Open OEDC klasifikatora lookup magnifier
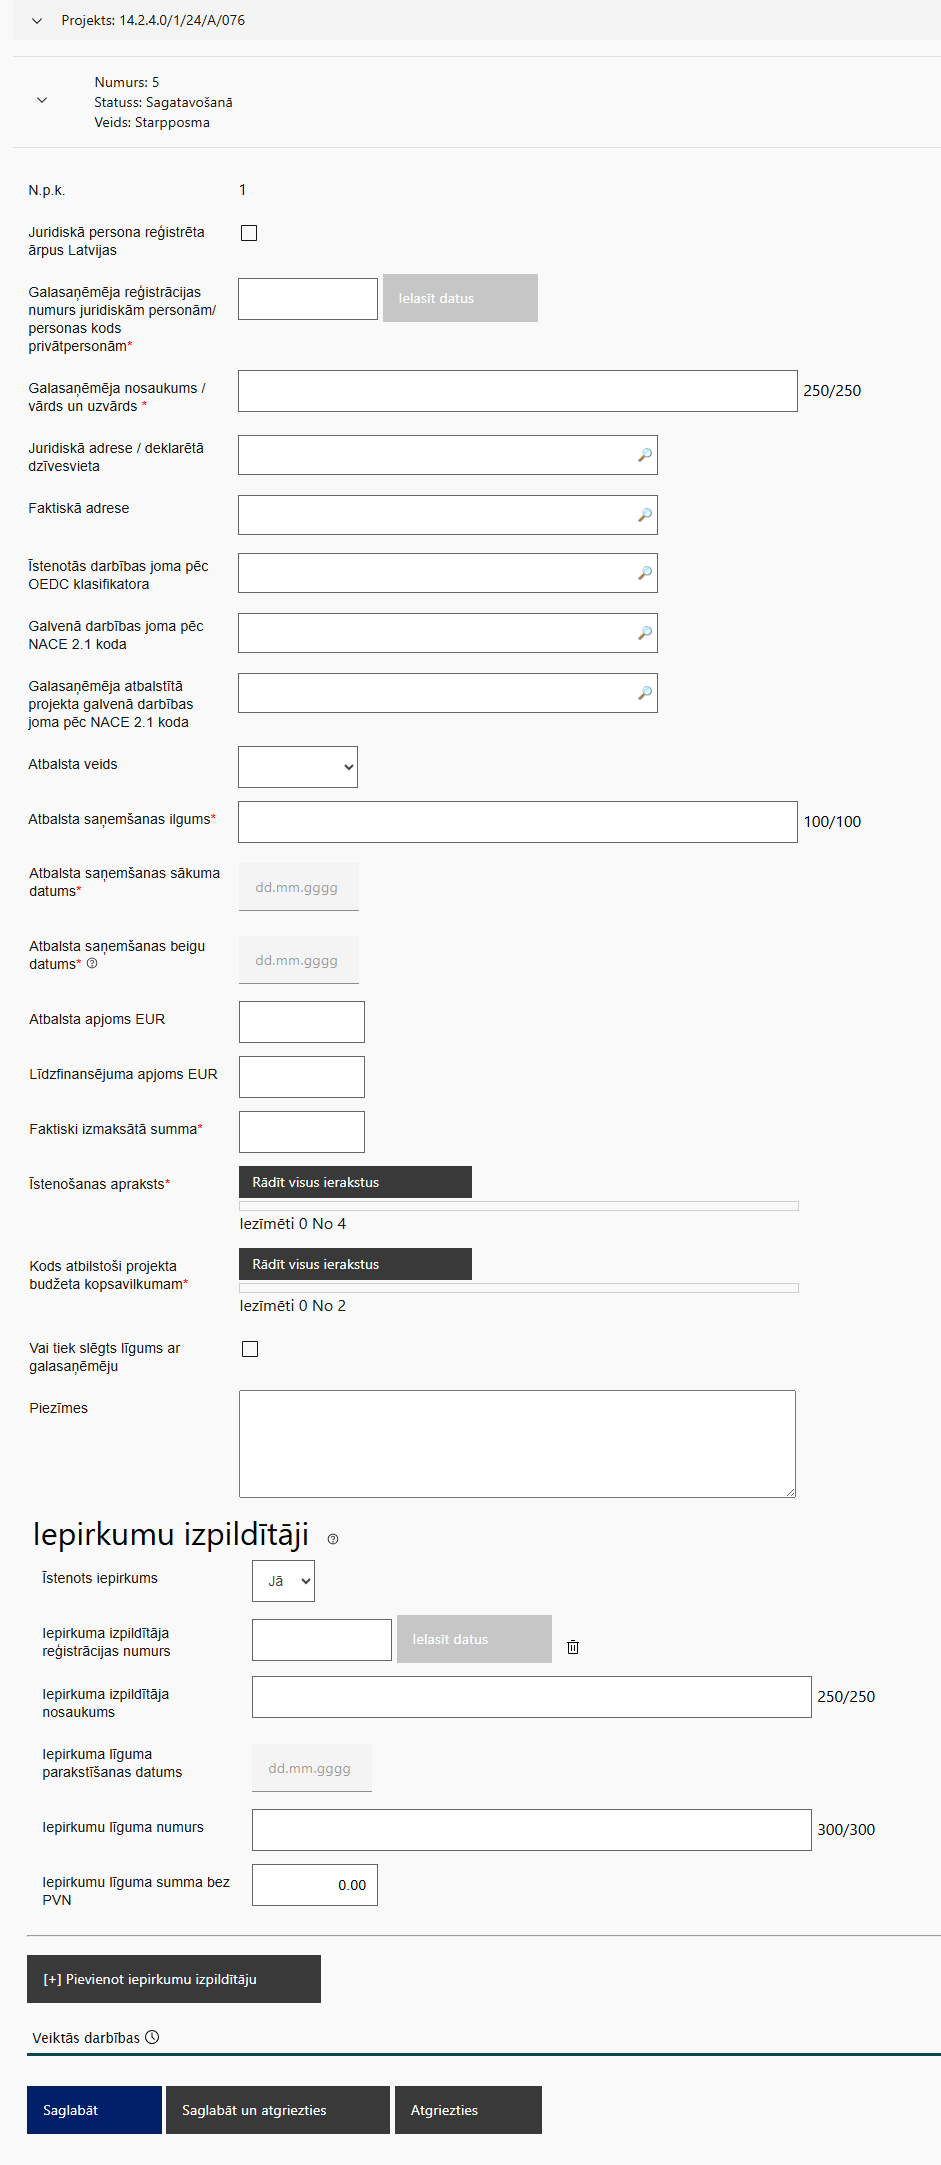 645,573
